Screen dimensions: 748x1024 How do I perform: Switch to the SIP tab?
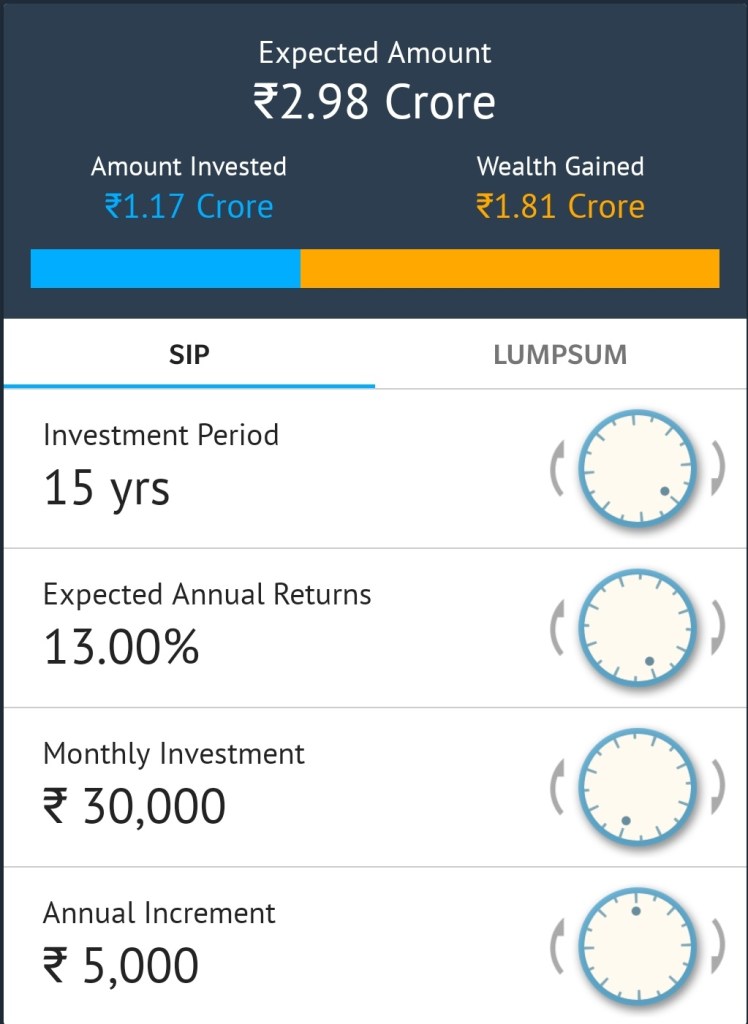point(189,355)
